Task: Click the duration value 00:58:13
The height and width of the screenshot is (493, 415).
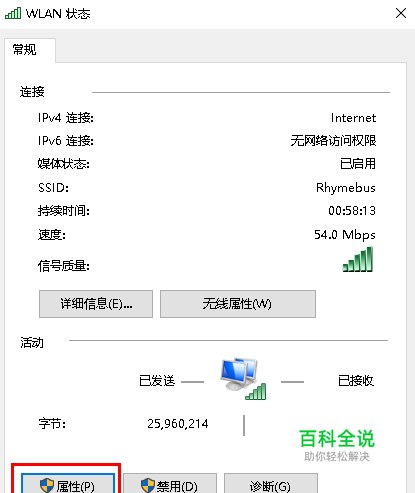Action: (x=352, y=211)
